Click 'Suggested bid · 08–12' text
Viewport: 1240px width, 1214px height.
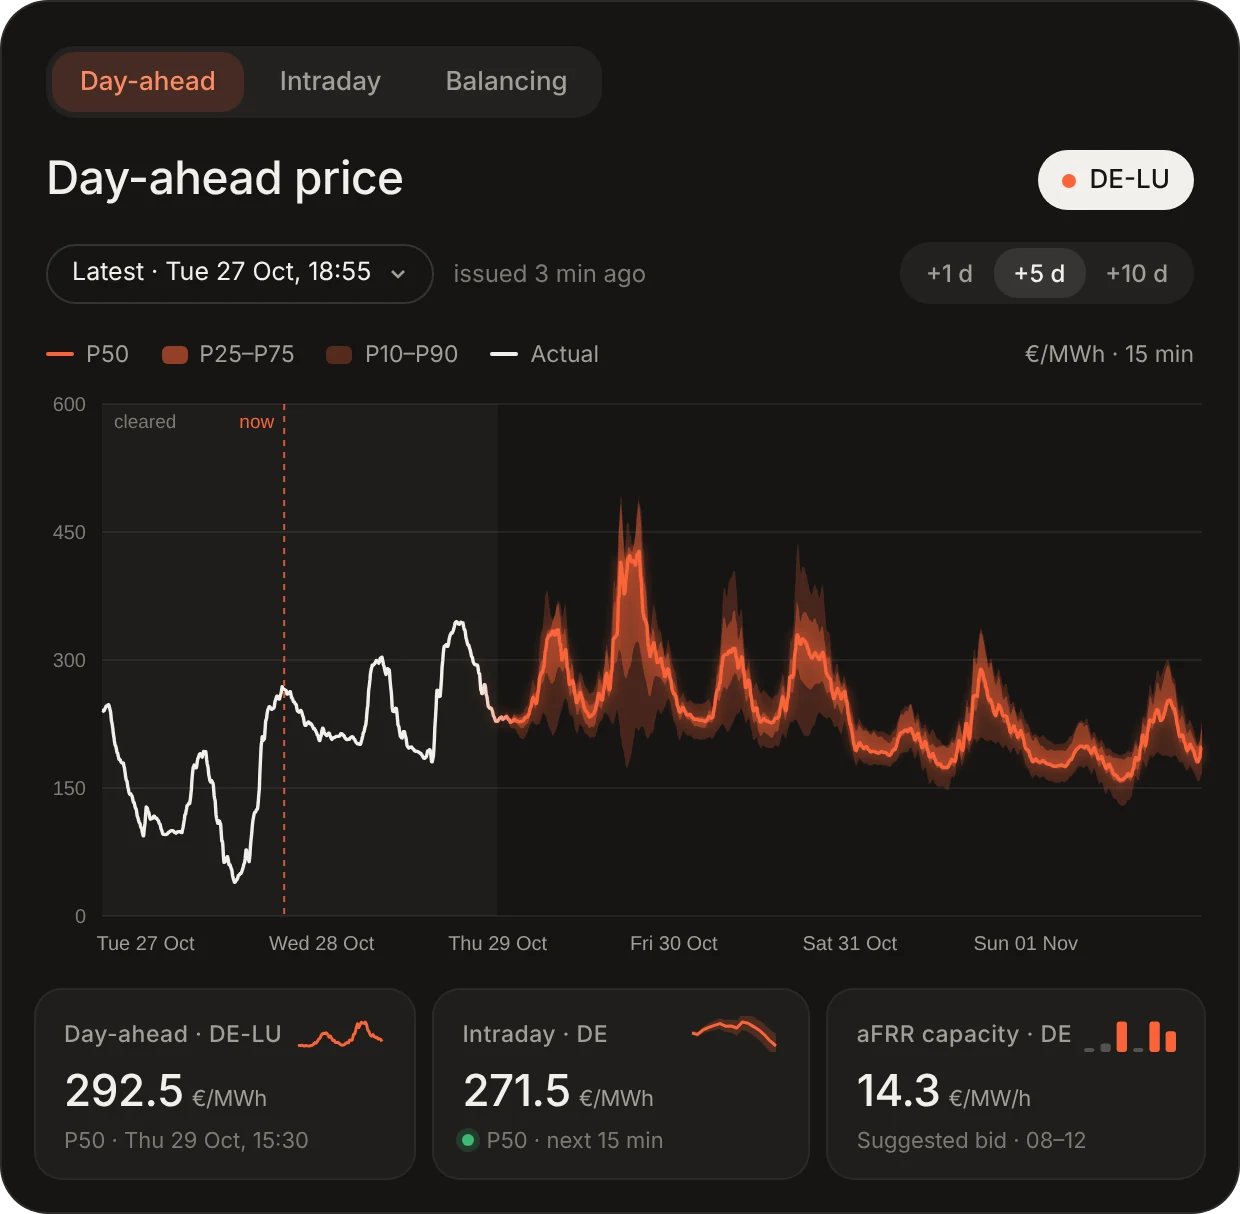coord(971,1140)
